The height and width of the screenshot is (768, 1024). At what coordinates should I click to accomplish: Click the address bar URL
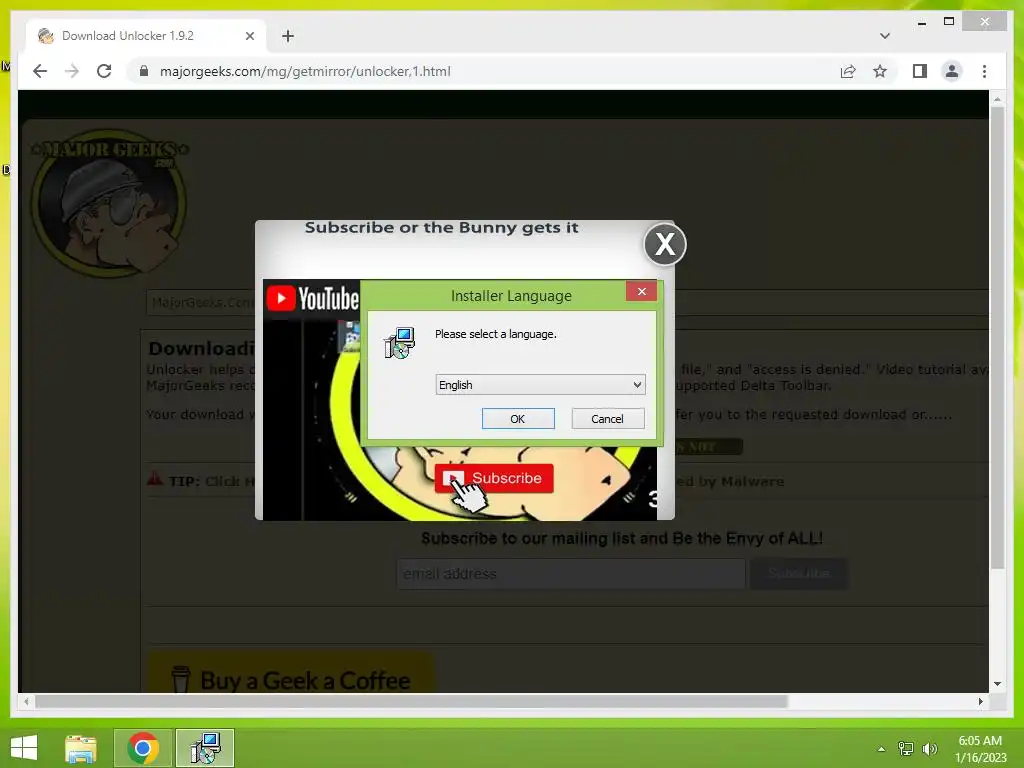coord(305,71)
